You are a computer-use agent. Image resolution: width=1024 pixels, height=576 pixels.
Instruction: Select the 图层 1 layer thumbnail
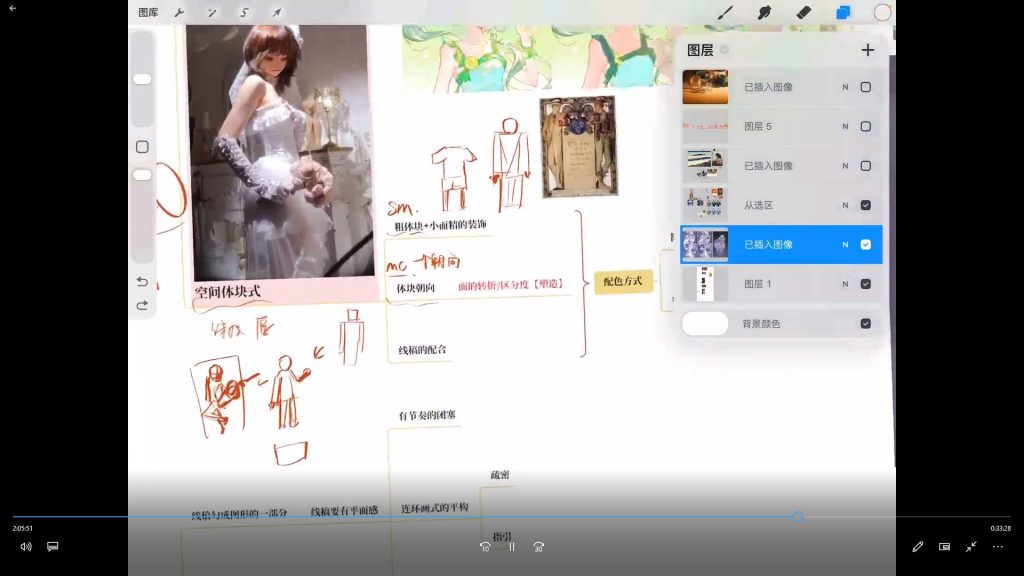point(705,284)
